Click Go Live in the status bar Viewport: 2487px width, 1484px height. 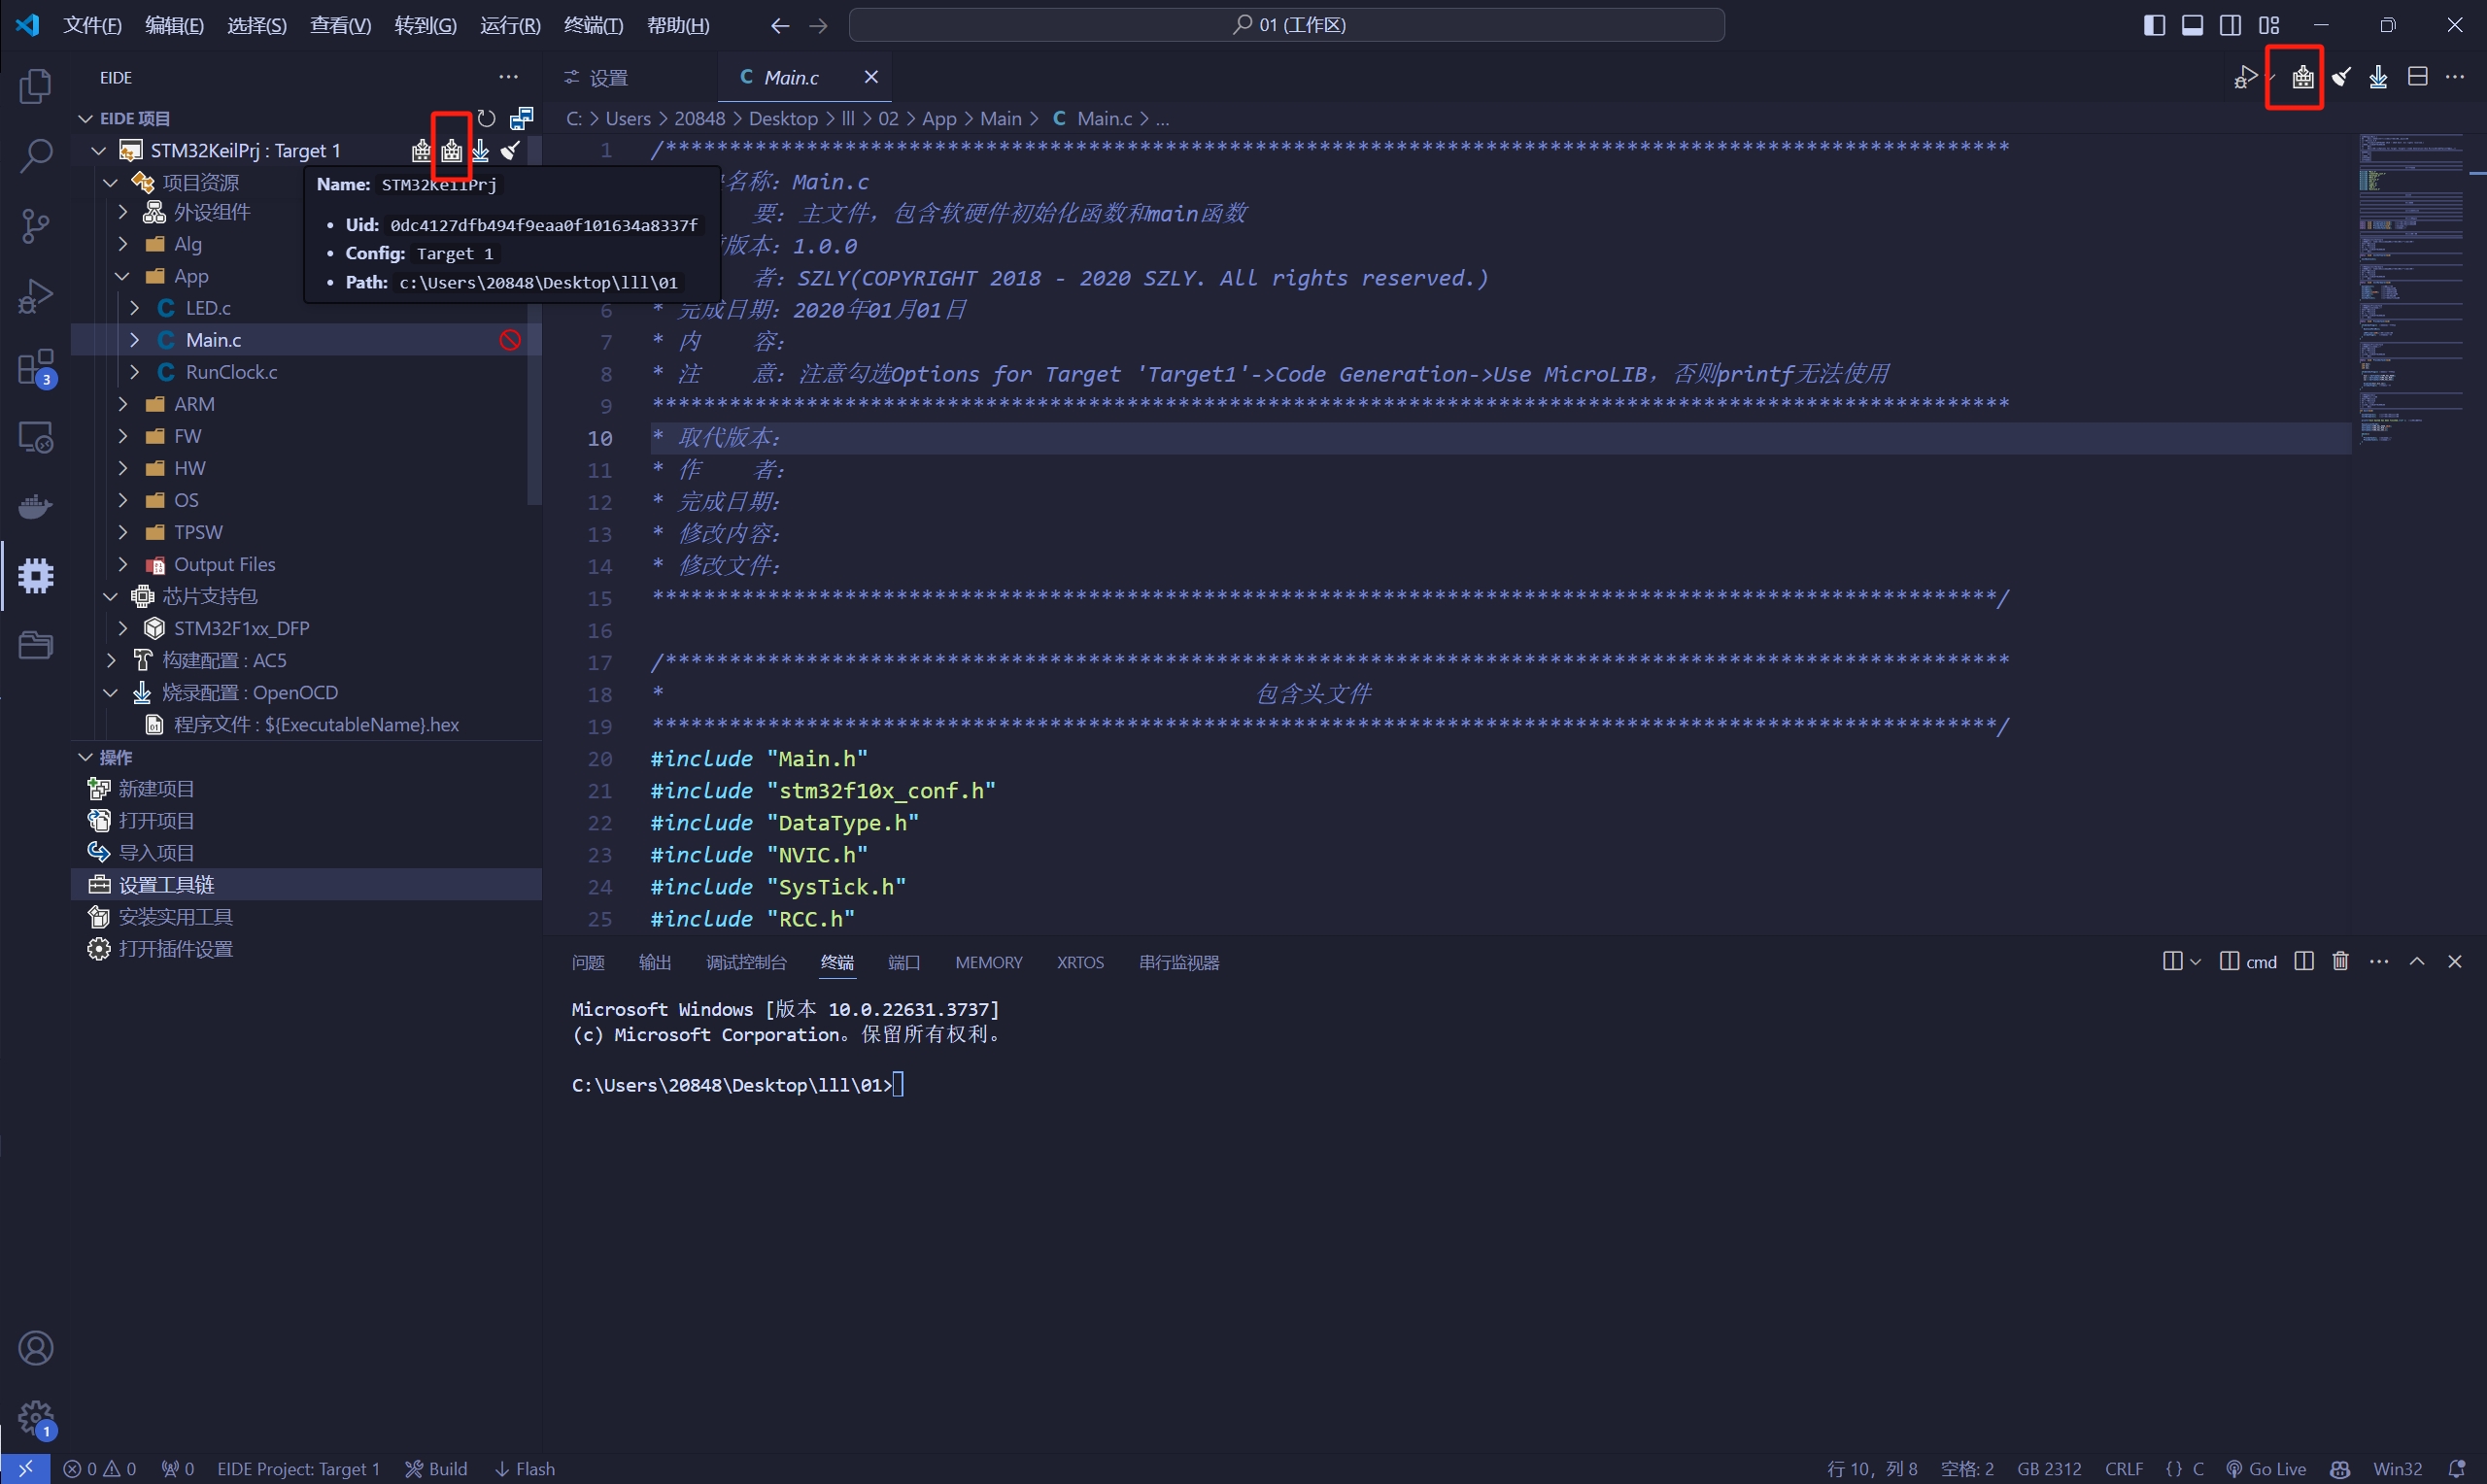2266,1469
